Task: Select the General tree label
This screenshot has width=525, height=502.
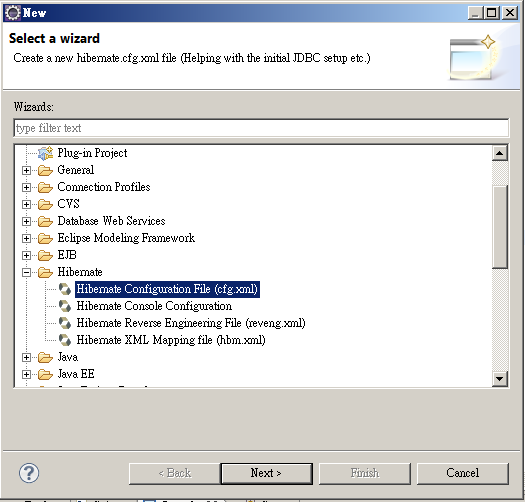Action: click(76, 170)
